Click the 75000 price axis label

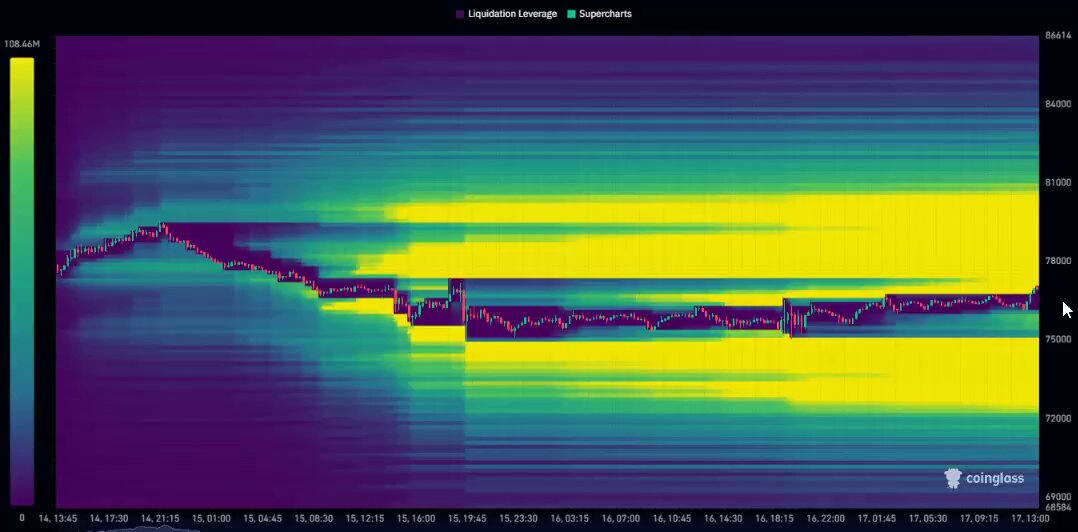1058,339
